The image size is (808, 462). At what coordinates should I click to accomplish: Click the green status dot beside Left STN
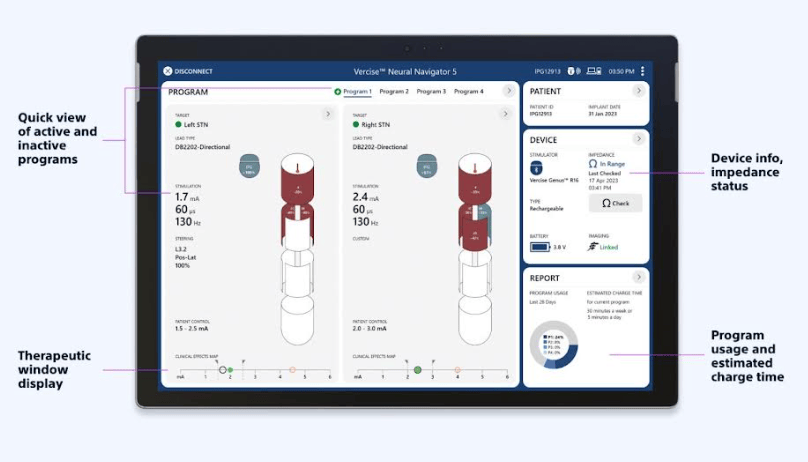[178, 125]
